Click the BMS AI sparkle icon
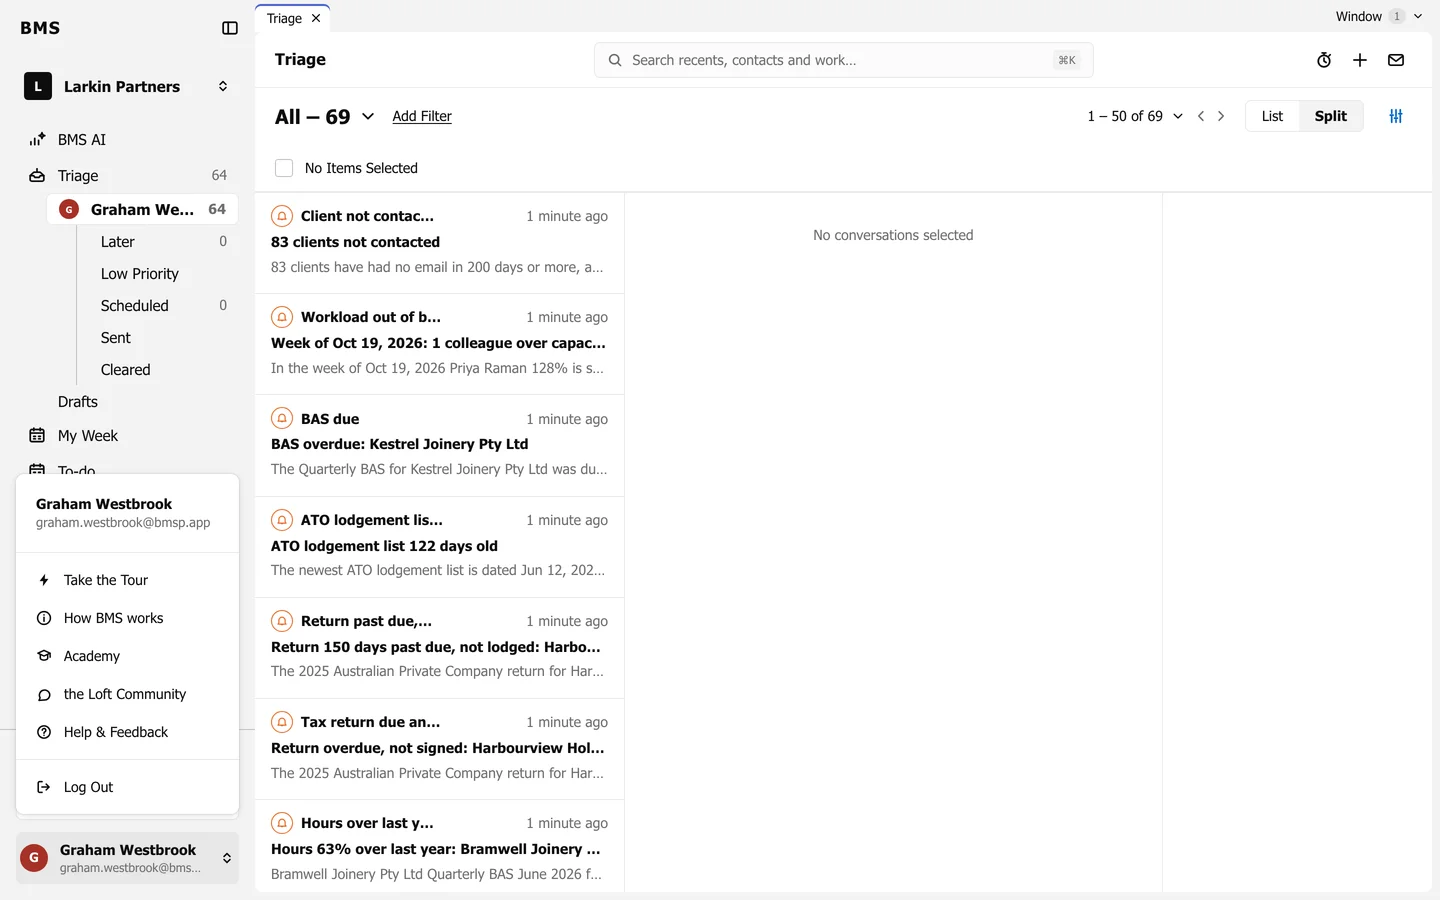 pyautogui.click(x=37, y=140)
